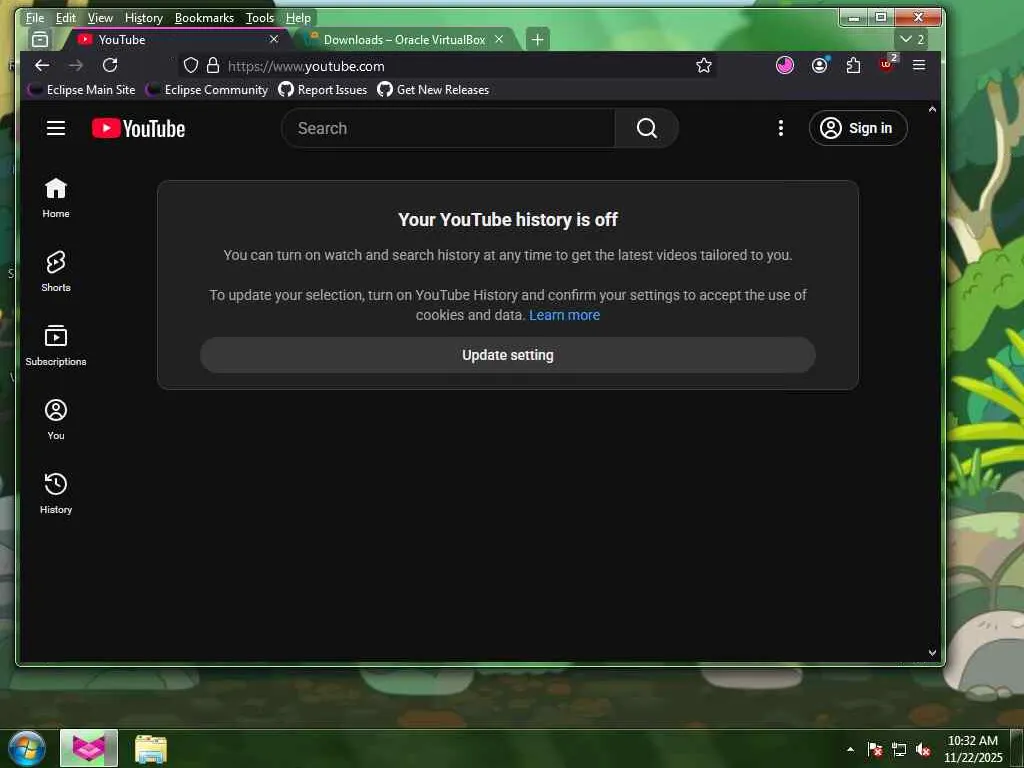
Task: Open the File menu
Action: 35,18
